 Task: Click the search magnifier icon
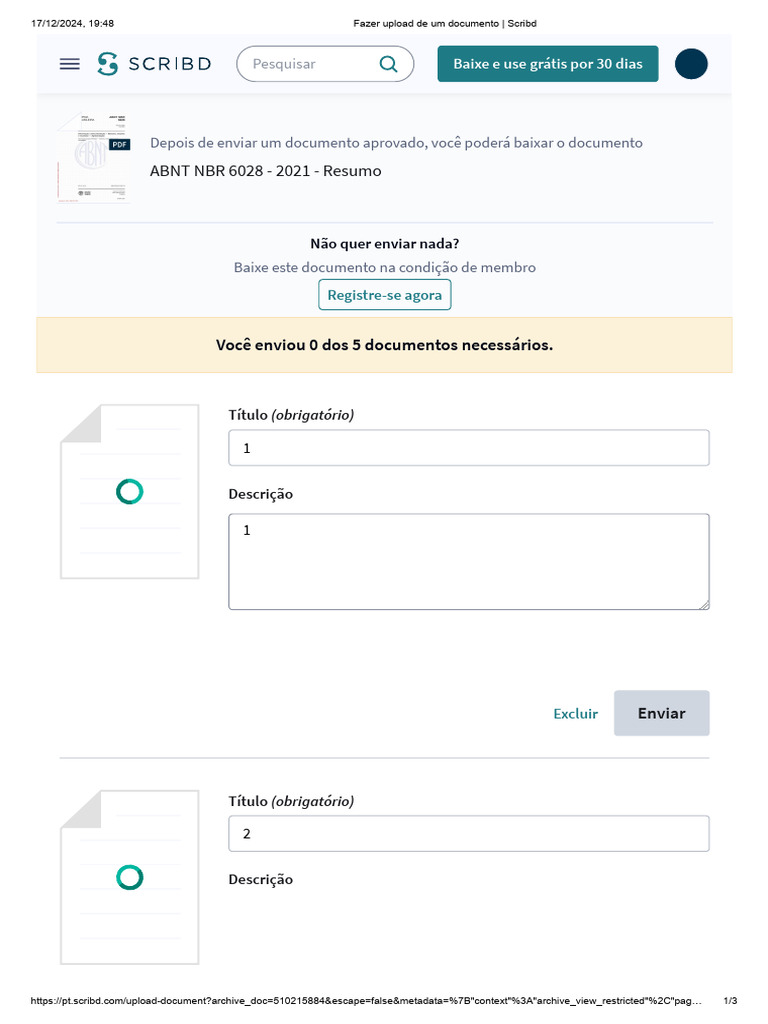(x=388, y=64)
